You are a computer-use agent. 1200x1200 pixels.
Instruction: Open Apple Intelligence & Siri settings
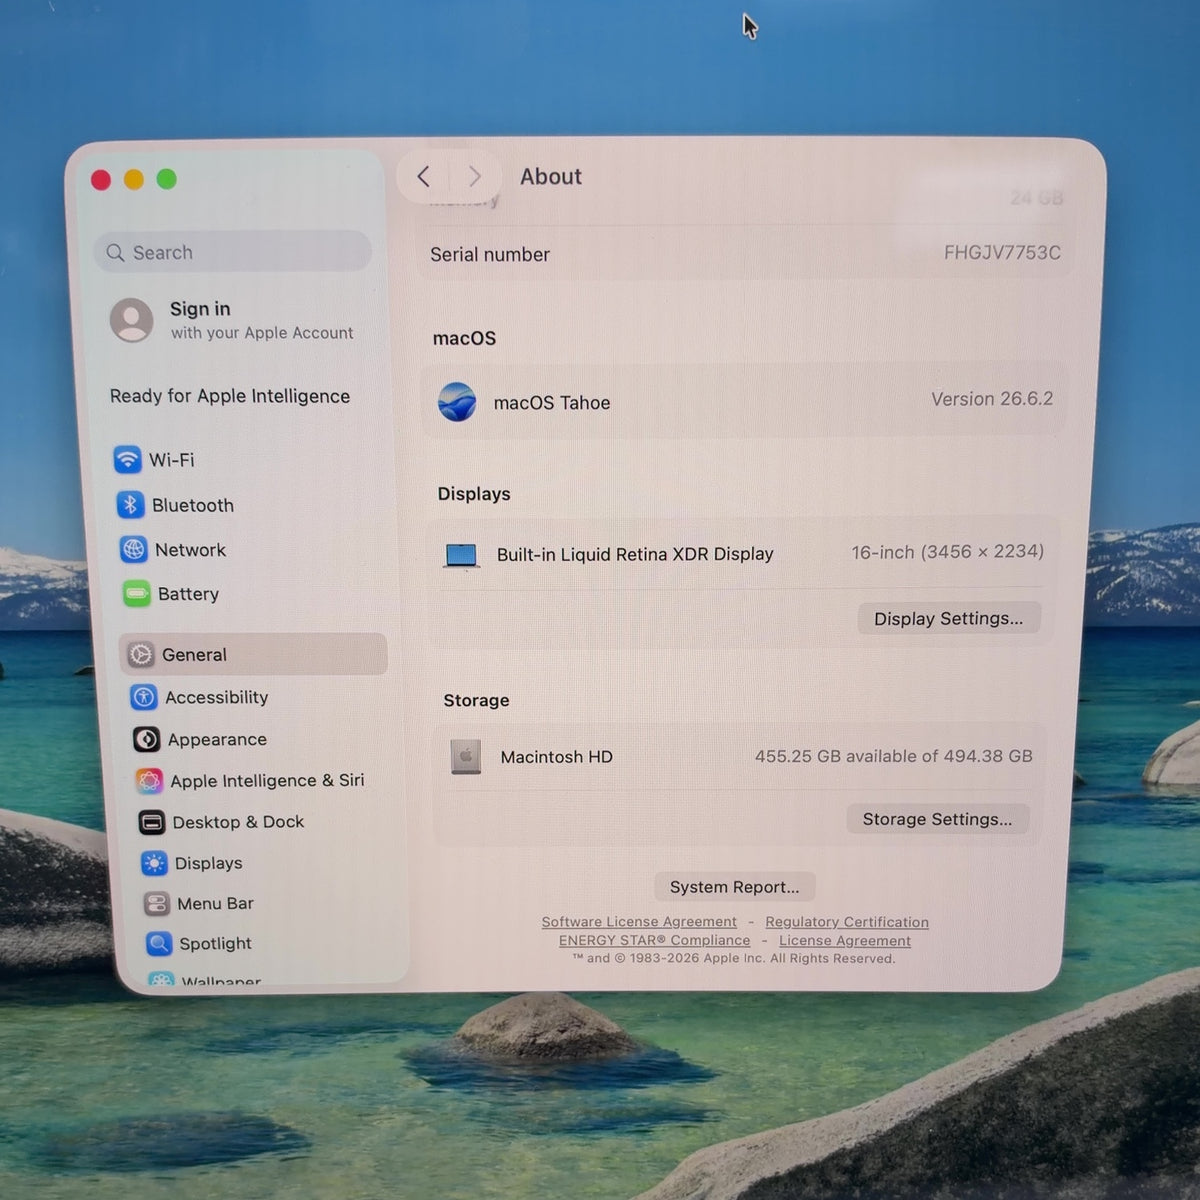pyautogui.click(x=250, y=781)
